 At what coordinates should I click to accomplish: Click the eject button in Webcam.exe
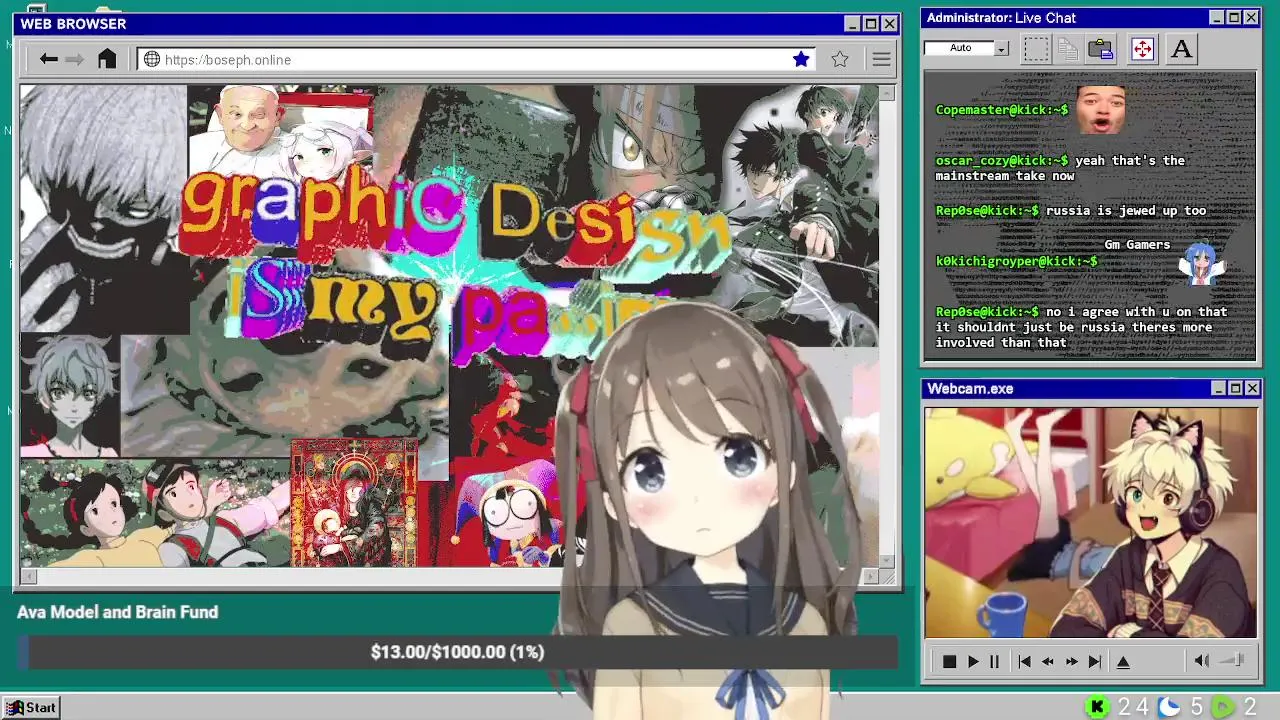1123,661
